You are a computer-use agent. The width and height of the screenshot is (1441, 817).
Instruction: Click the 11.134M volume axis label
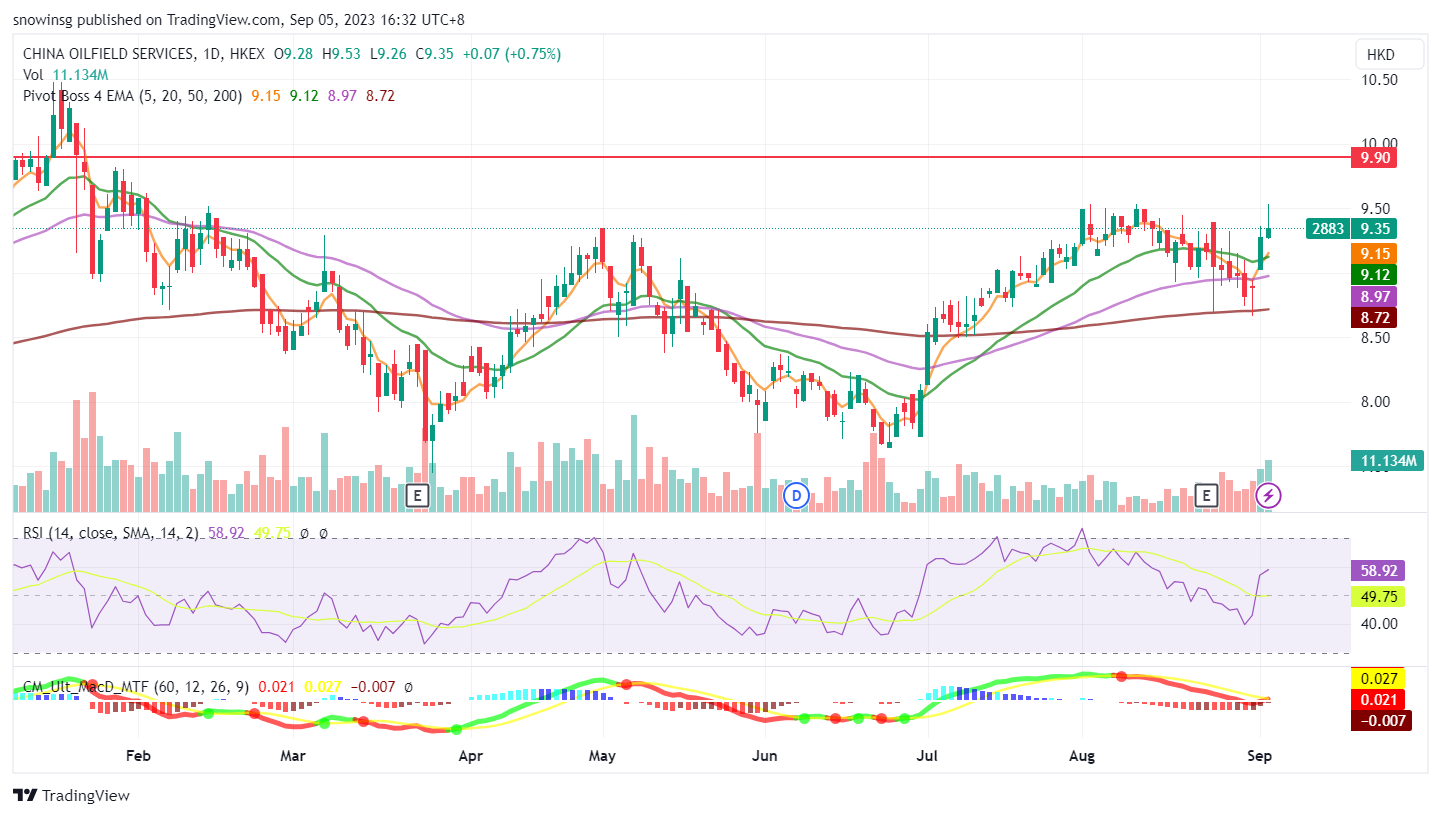point(1386,460)
